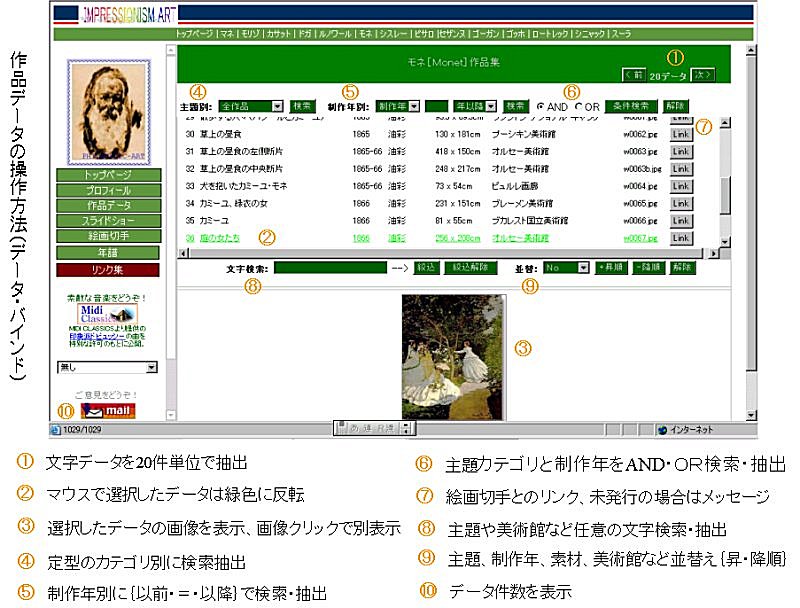Select the OR radio button

pos(579,106)
